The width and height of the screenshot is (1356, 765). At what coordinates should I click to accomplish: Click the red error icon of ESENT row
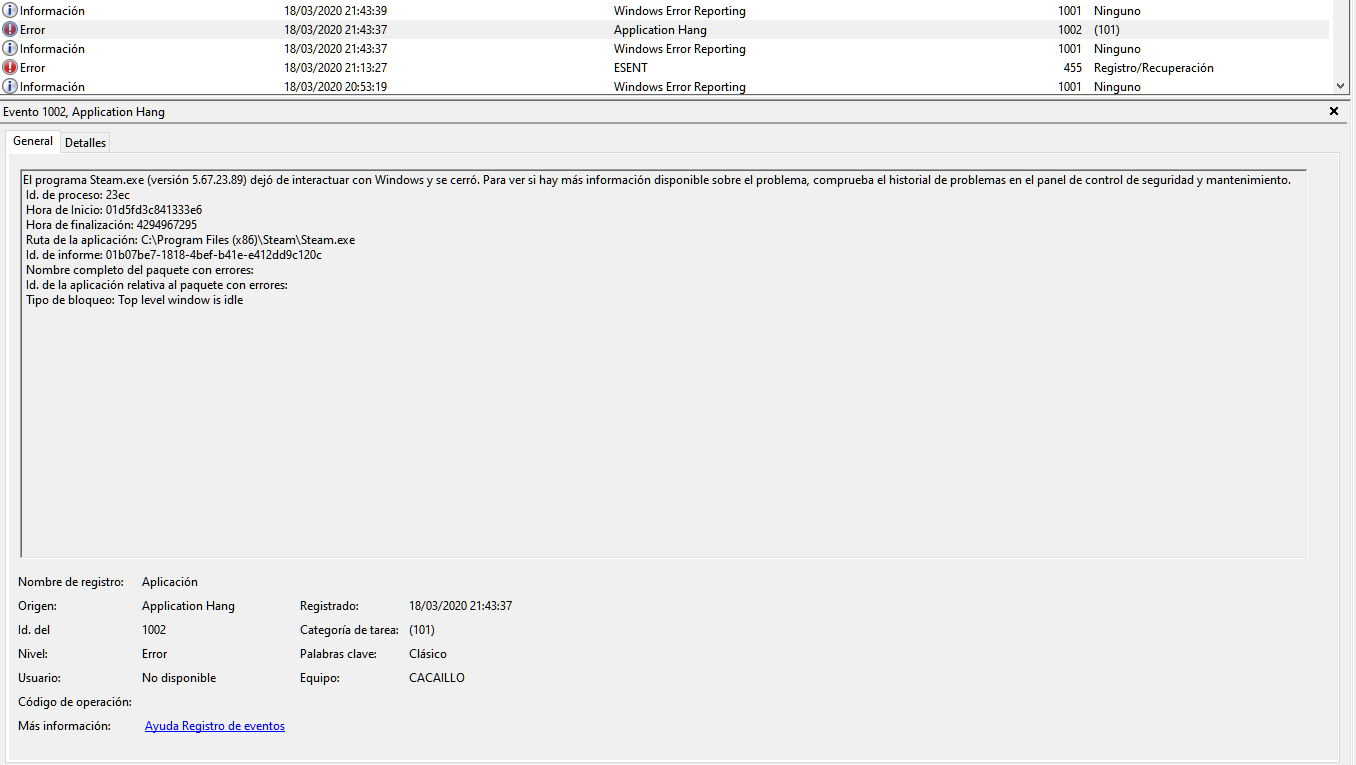(10, 68)
